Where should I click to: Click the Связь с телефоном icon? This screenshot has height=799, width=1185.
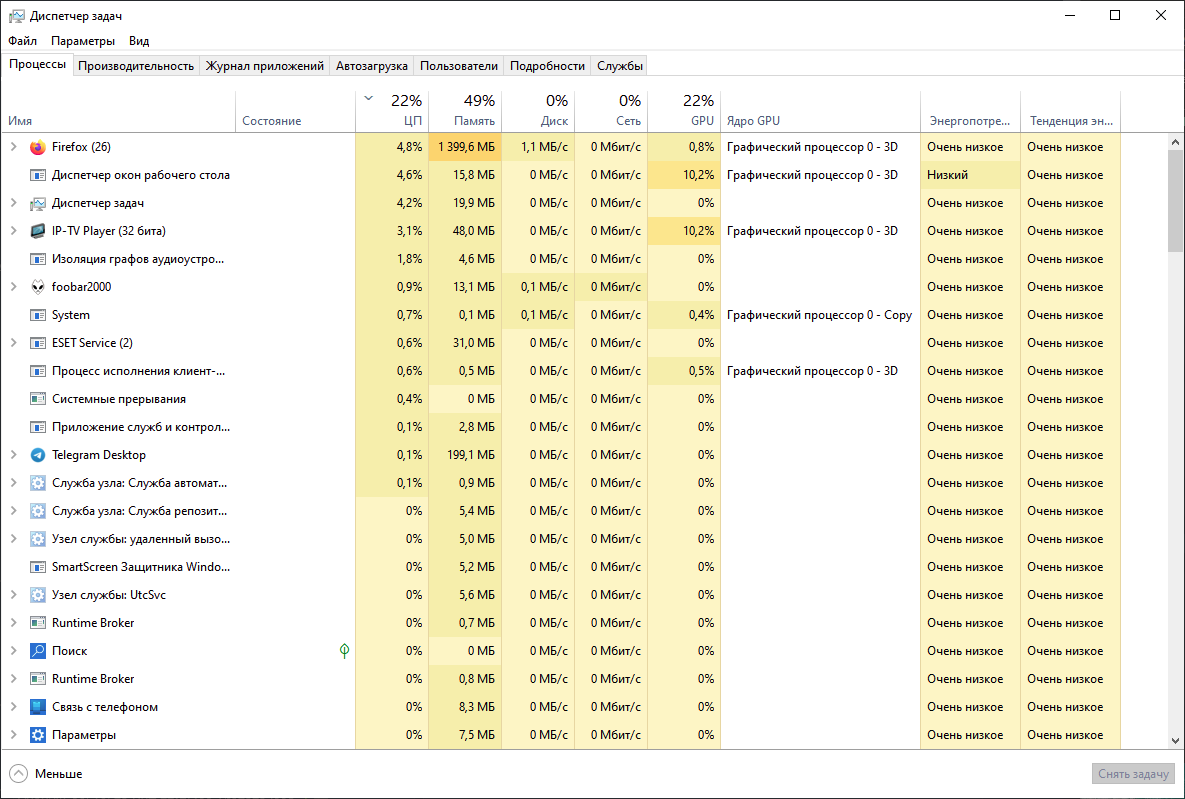coord(38,707)
